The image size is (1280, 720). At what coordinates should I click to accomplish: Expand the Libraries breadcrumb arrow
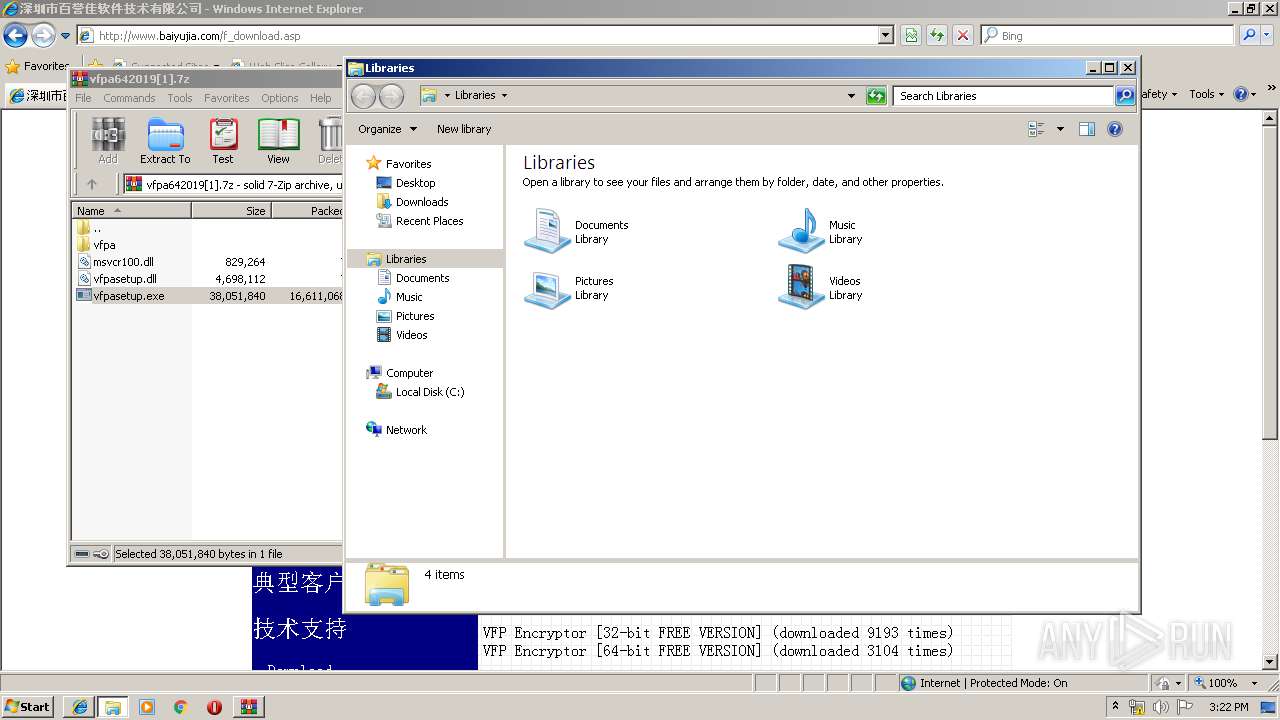[x=504, y=96]
